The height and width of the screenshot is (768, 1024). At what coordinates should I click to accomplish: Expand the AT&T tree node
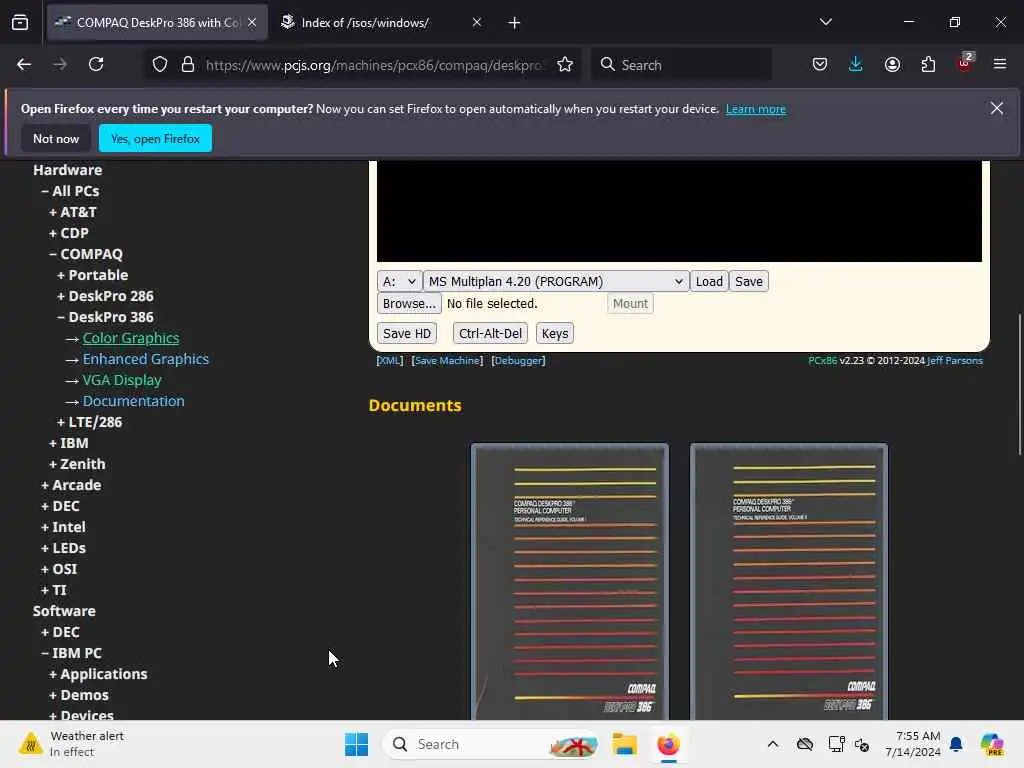(x=72, y=212)
